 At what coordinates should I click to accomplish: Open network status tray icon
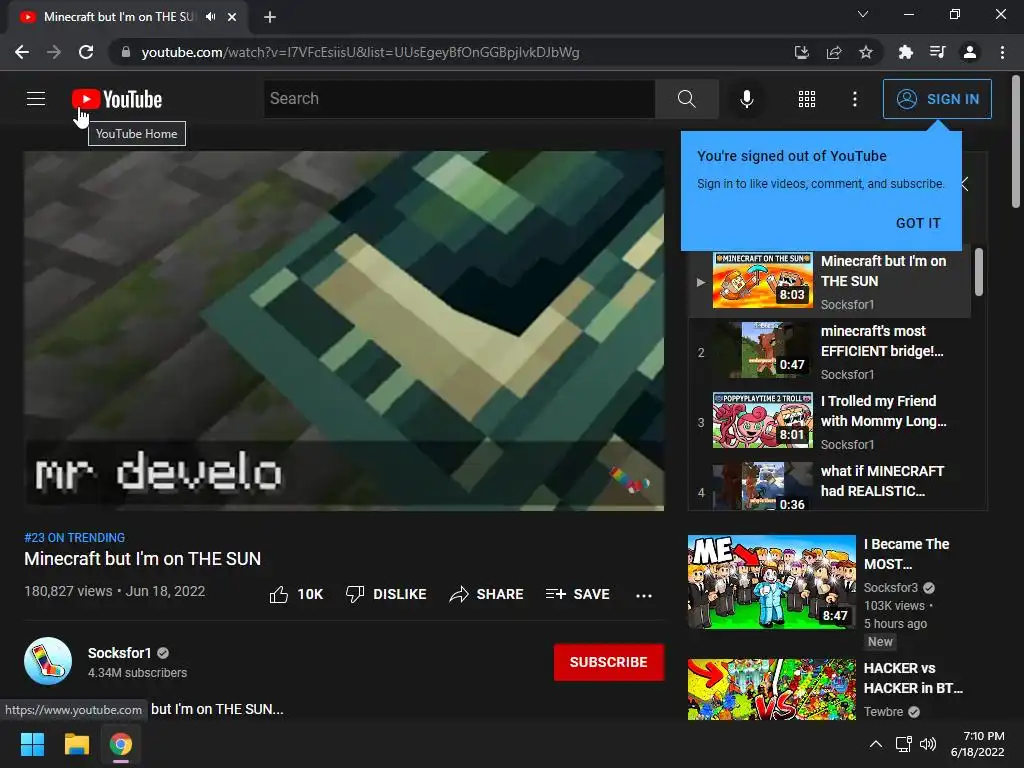[x=904, y=744]
